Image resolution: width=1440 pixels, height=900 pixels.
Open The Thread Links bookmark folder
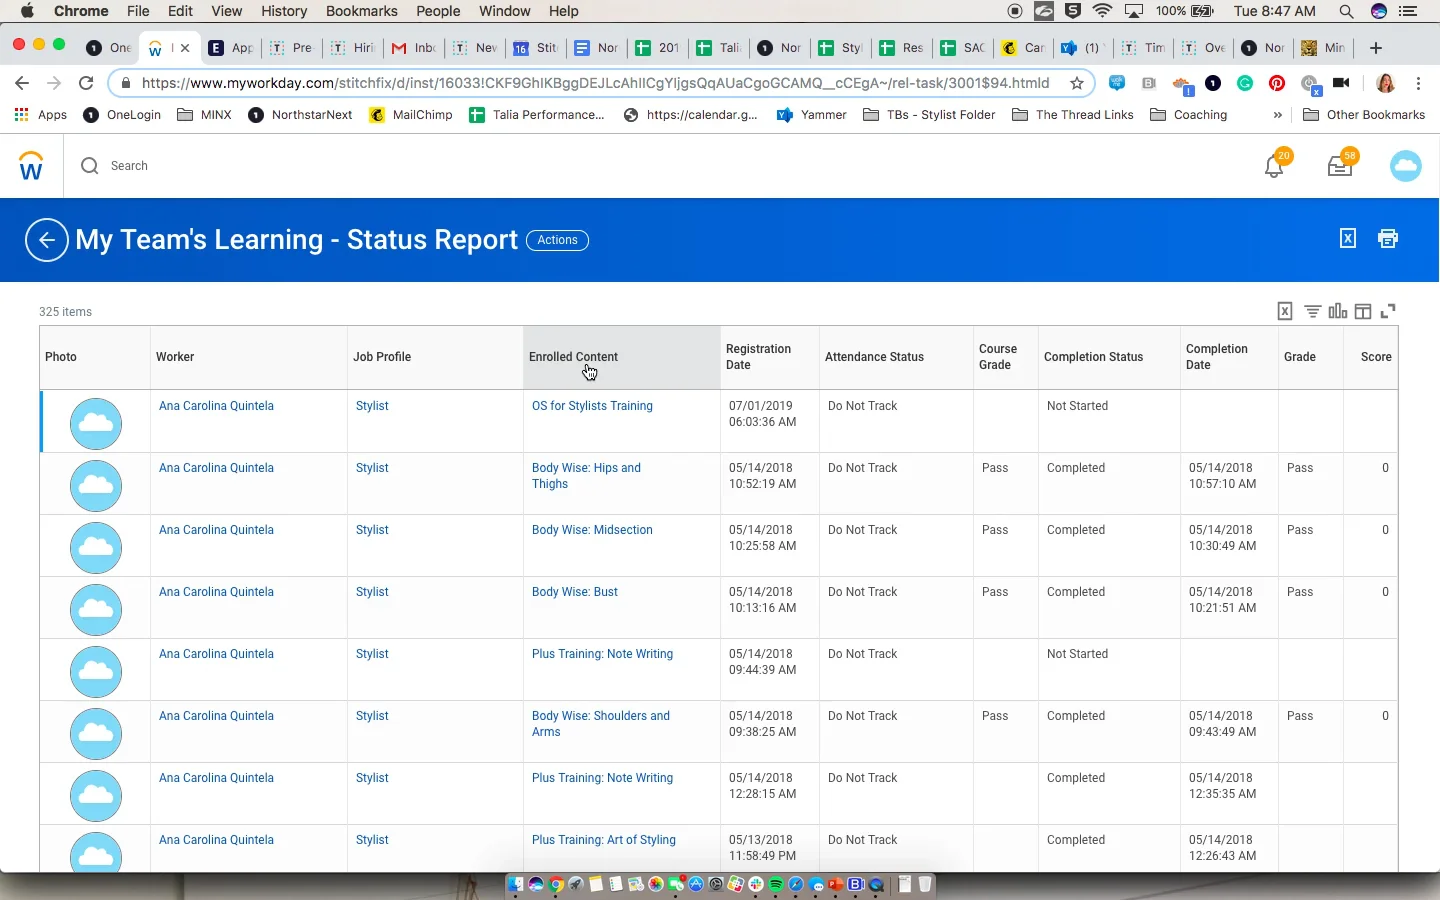pyautogui.click(x=1073, y=115)
